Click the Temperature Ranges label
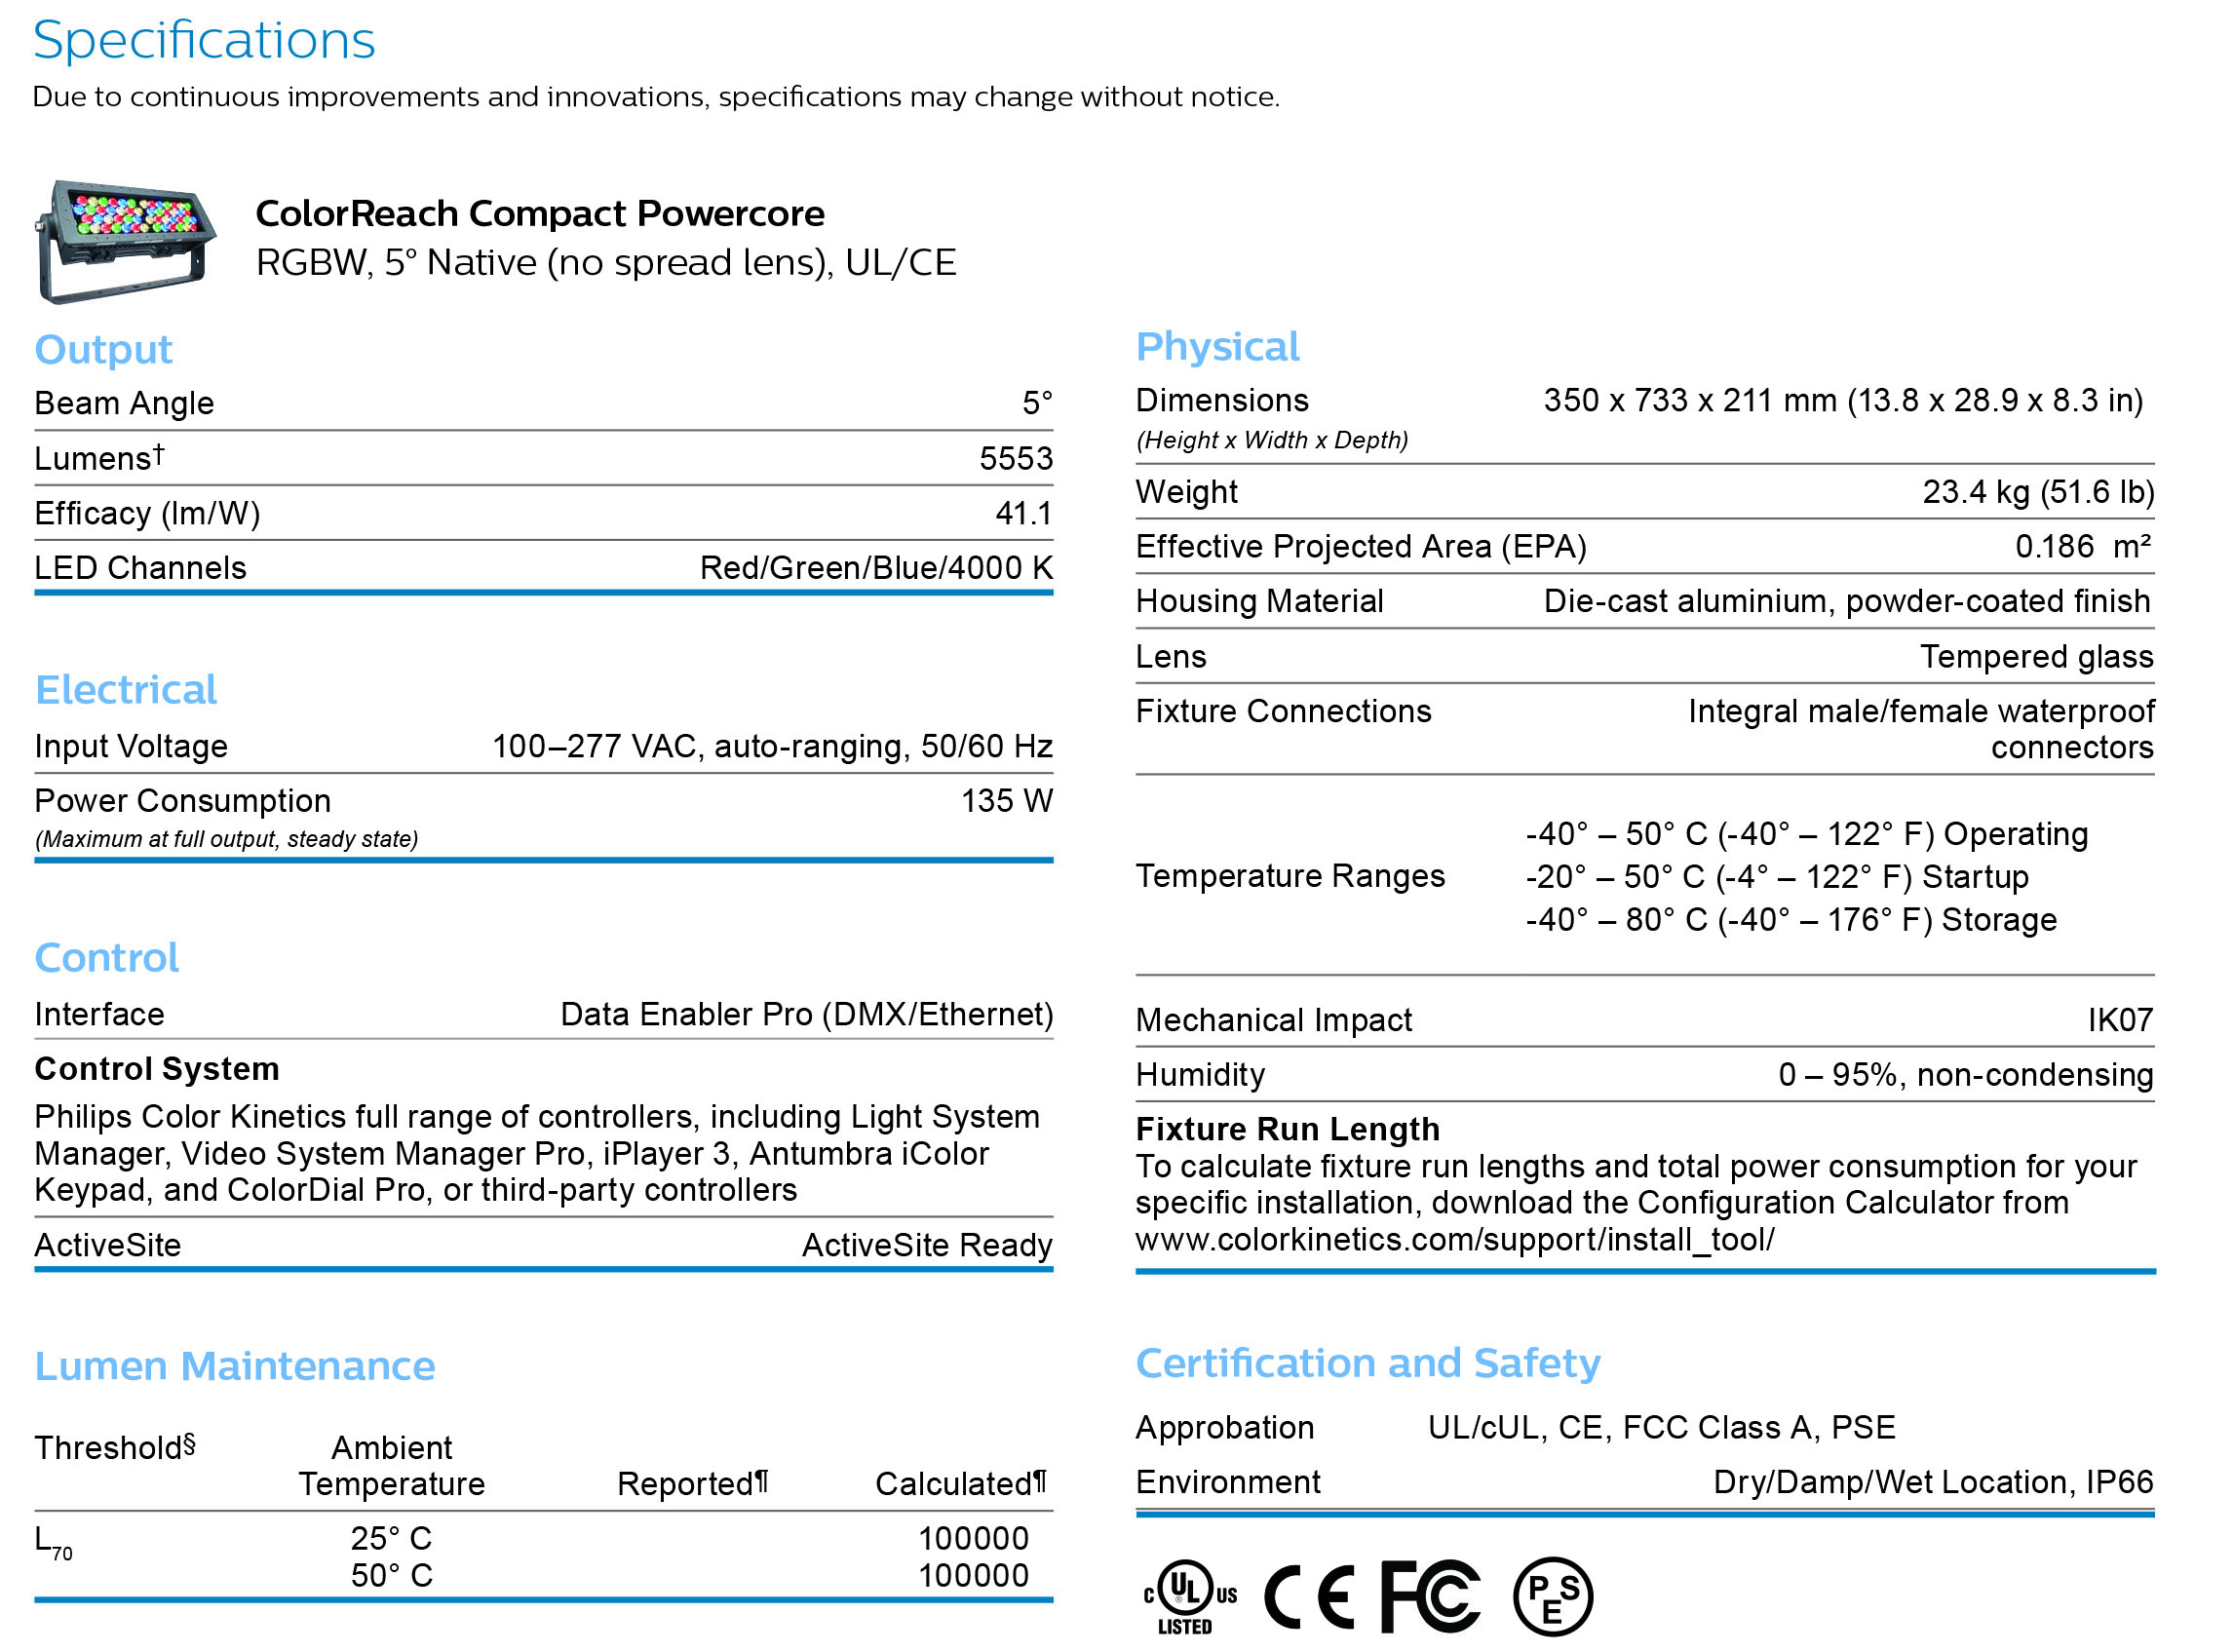The image size is (2233, 1652). pos(1291,876)
